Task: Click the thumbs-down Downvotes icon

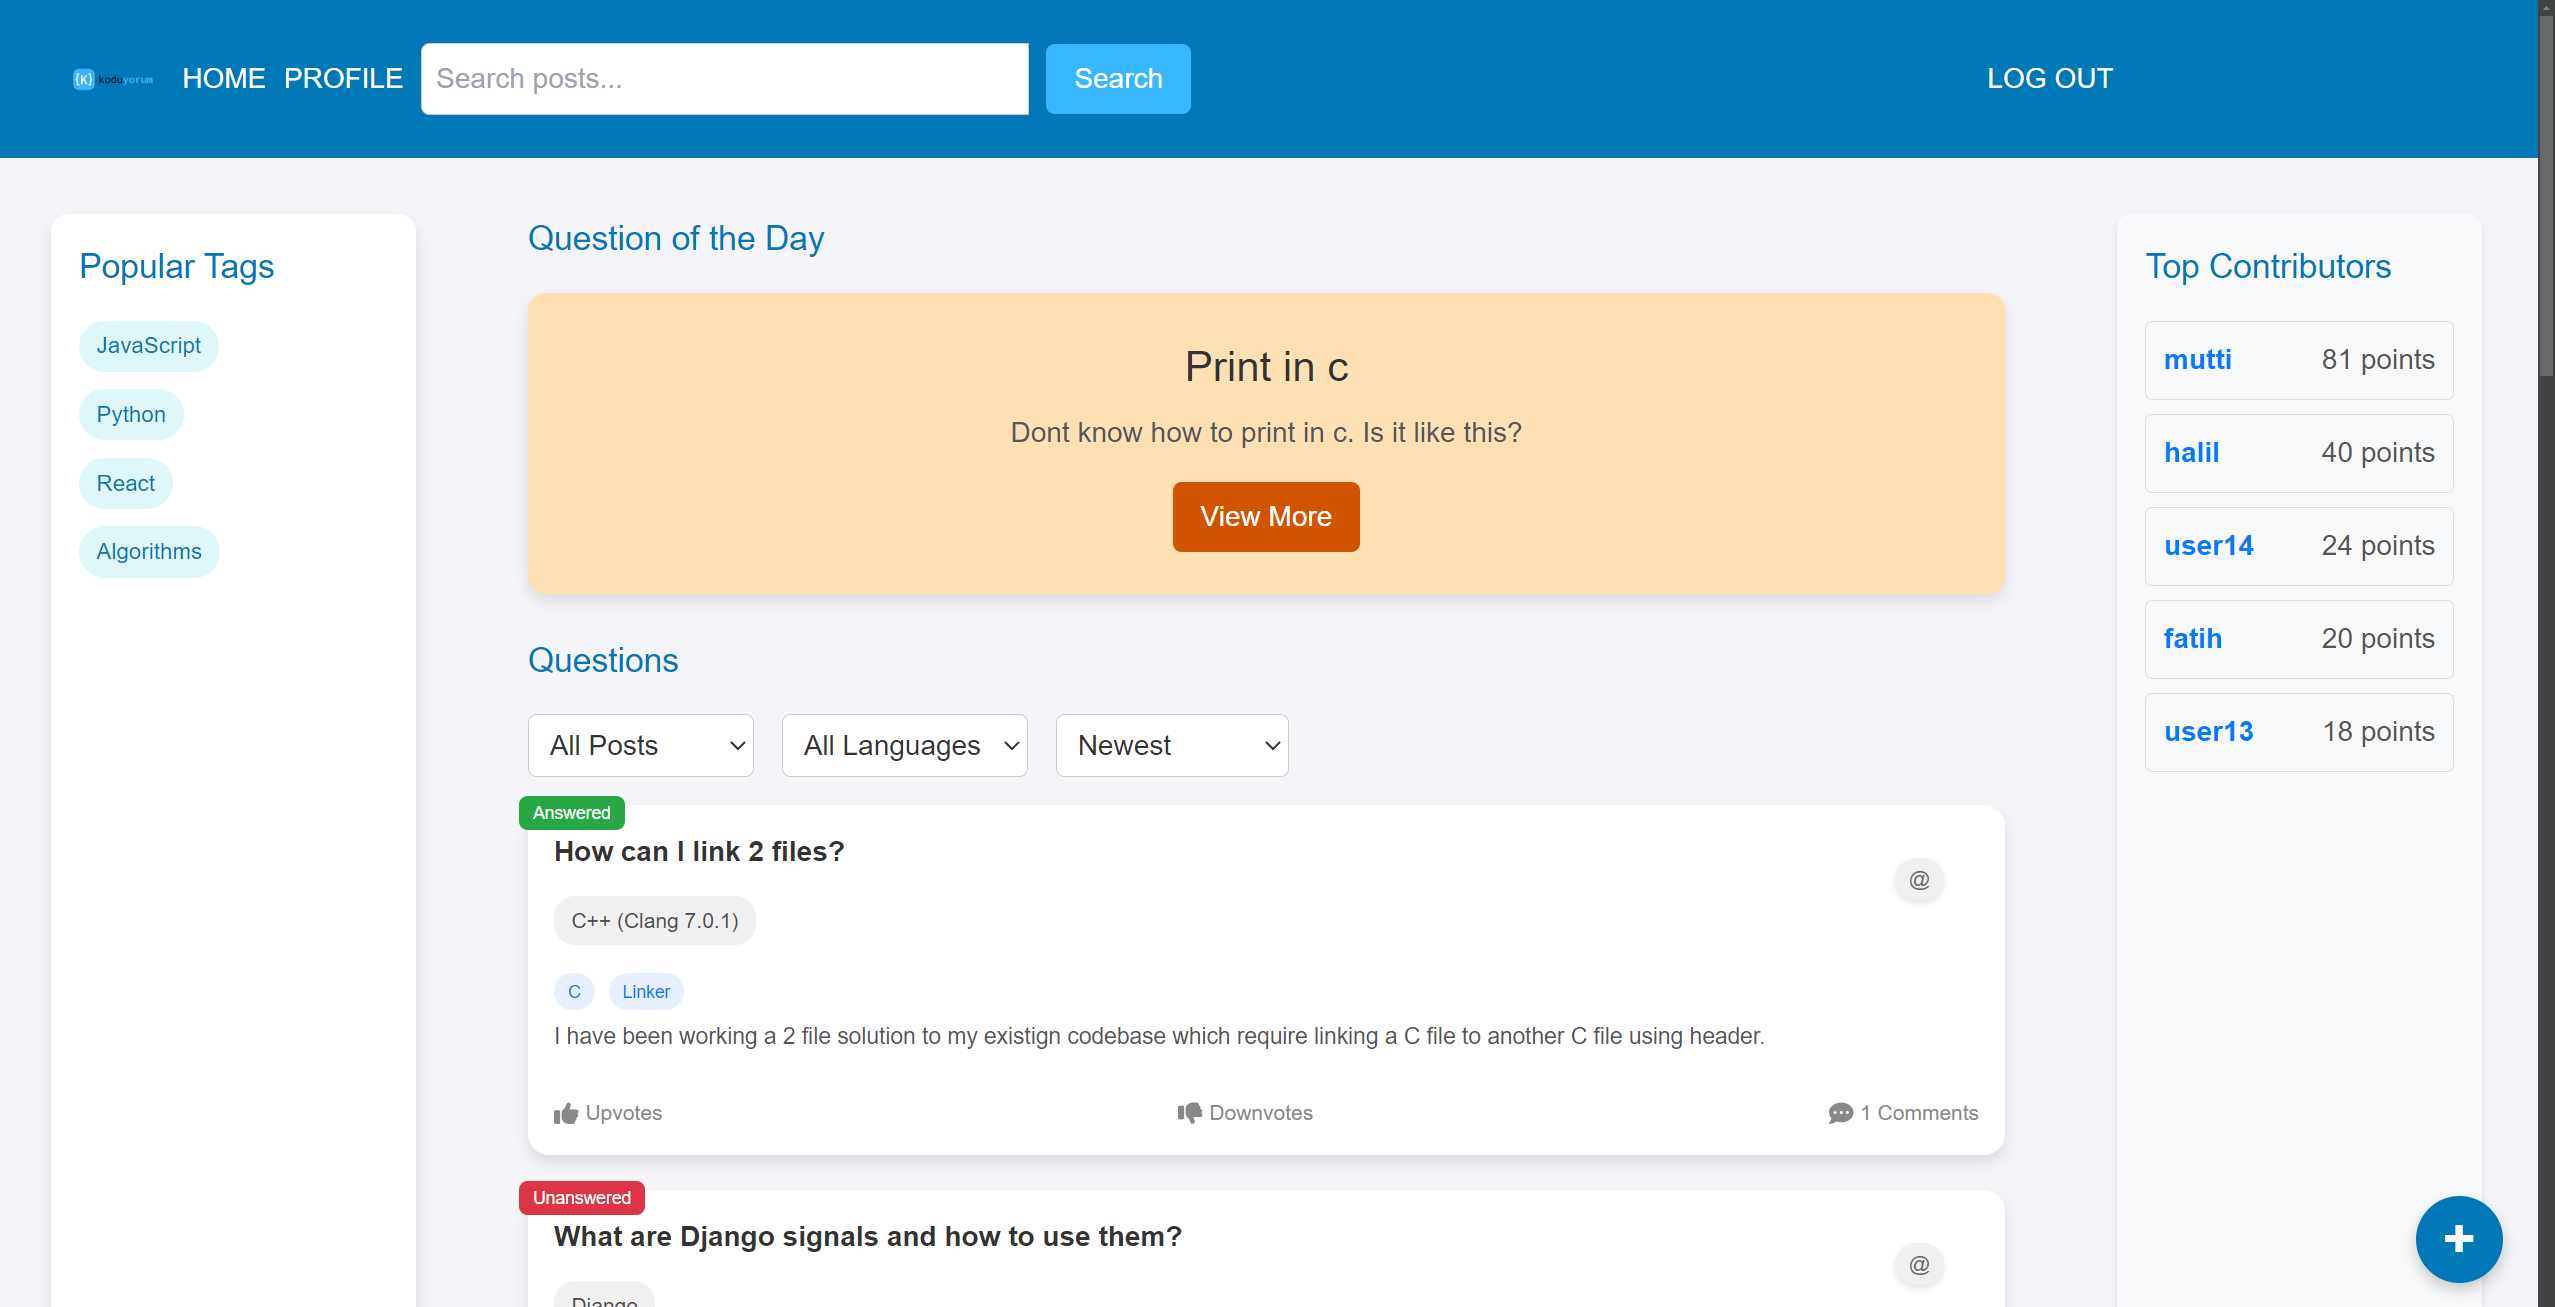Action: (x=1189, y=1113)
